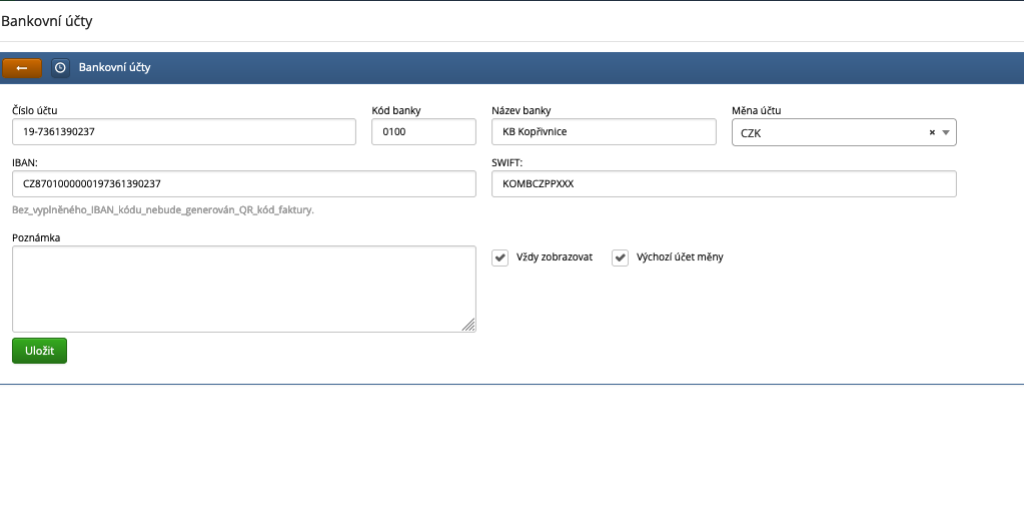Click the SWIFT code input field
1024x523 pixels.
(723, 184)
